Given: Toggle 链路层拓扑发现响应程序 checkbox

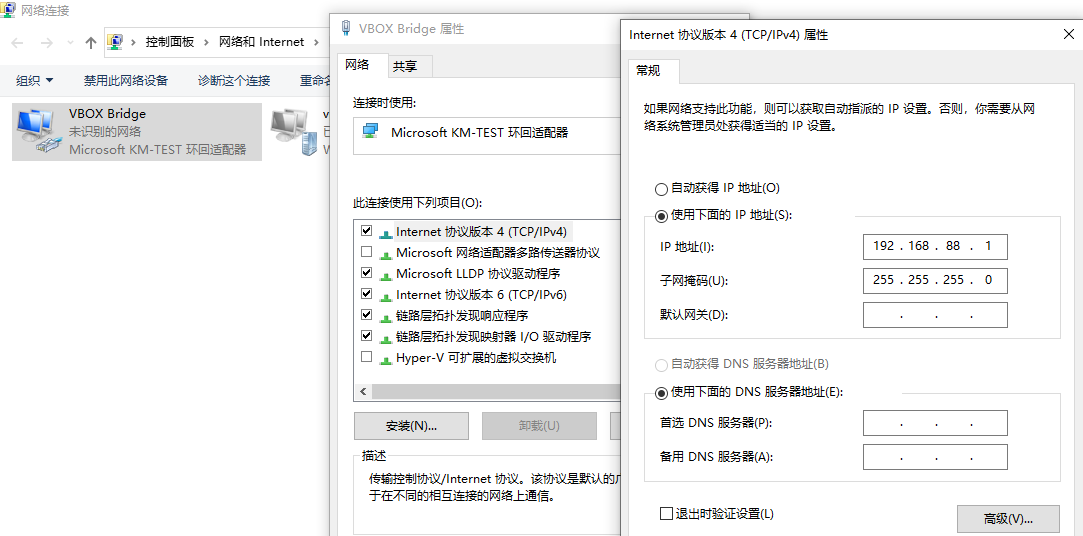Looking at the screenshot, I should pyautogui.click(x=366, y=314).
